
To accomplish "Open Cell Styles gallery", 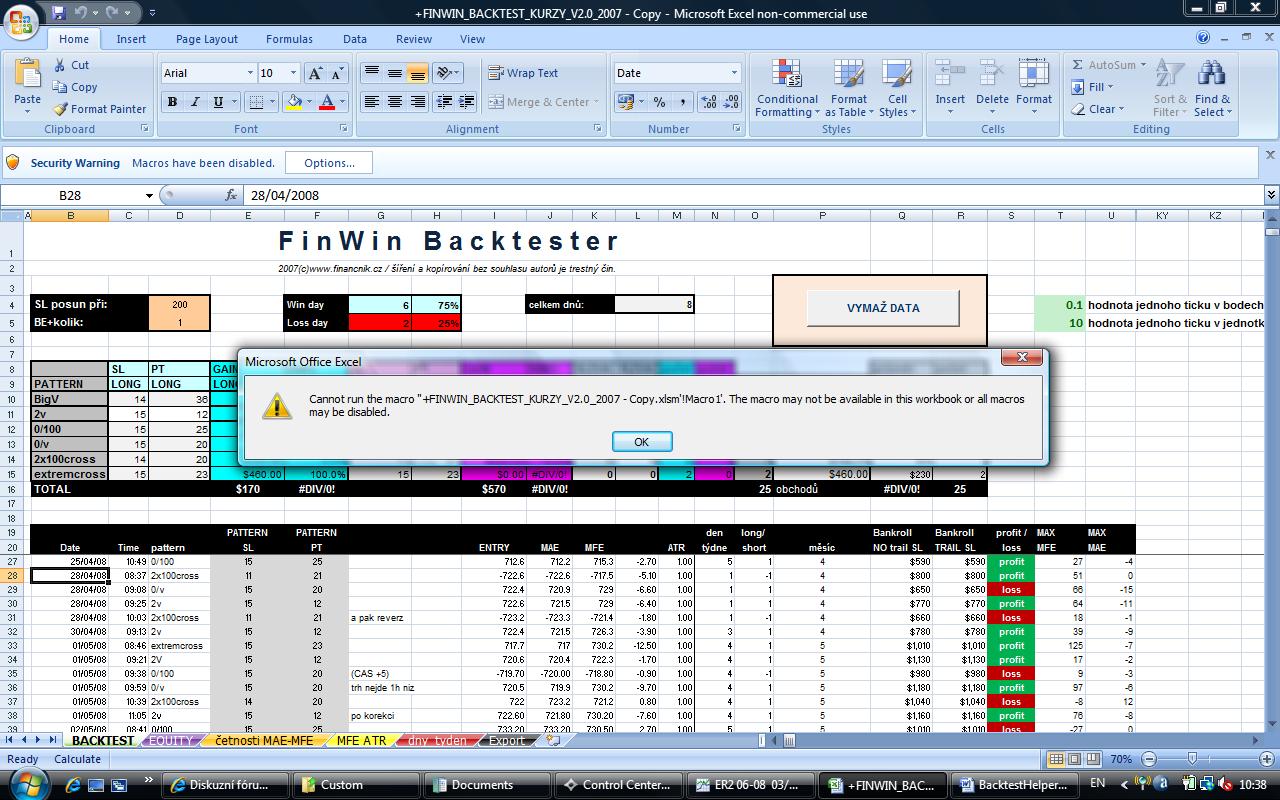I will point(897,88).
